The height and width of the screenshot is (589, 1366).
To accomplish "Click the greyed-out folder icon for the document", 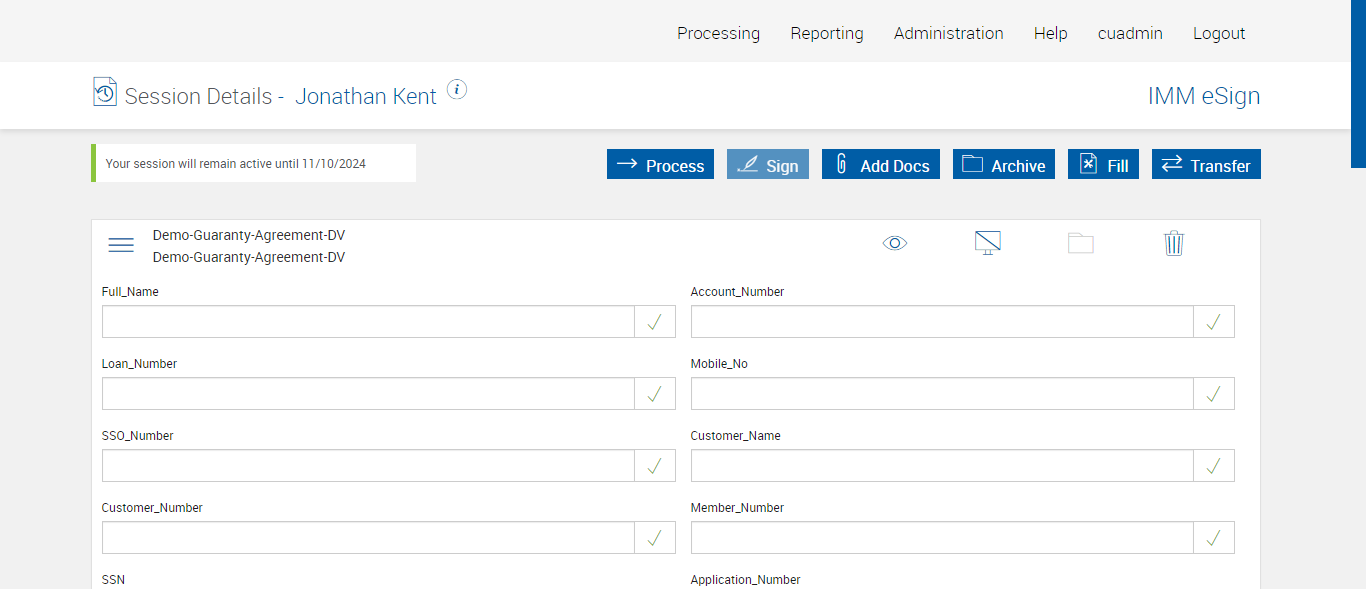I will click(1081, 243).
